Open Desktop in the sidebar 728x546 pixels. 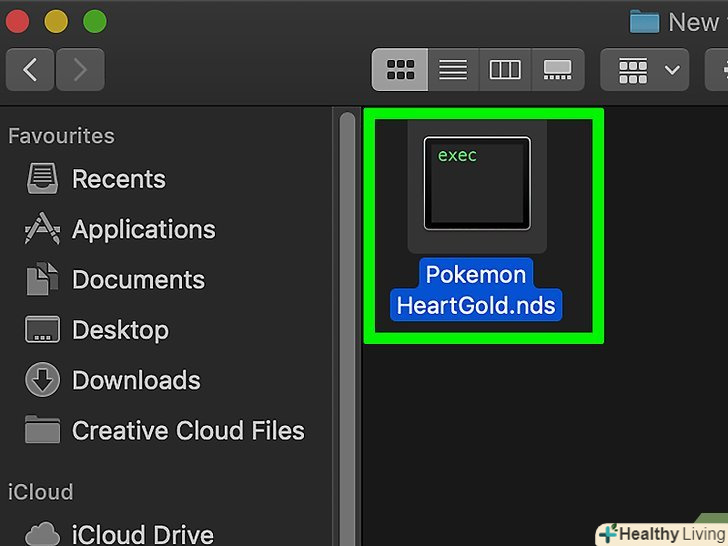click(120, 330)
